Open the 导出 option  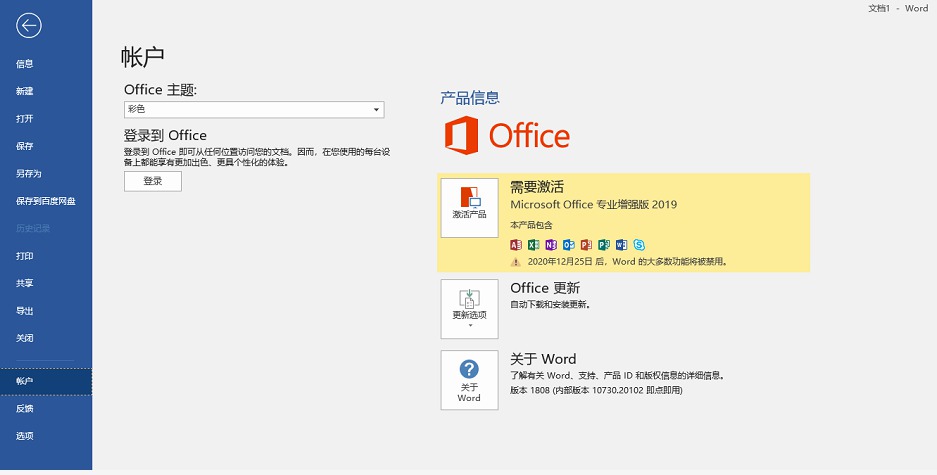coord(25,311)
